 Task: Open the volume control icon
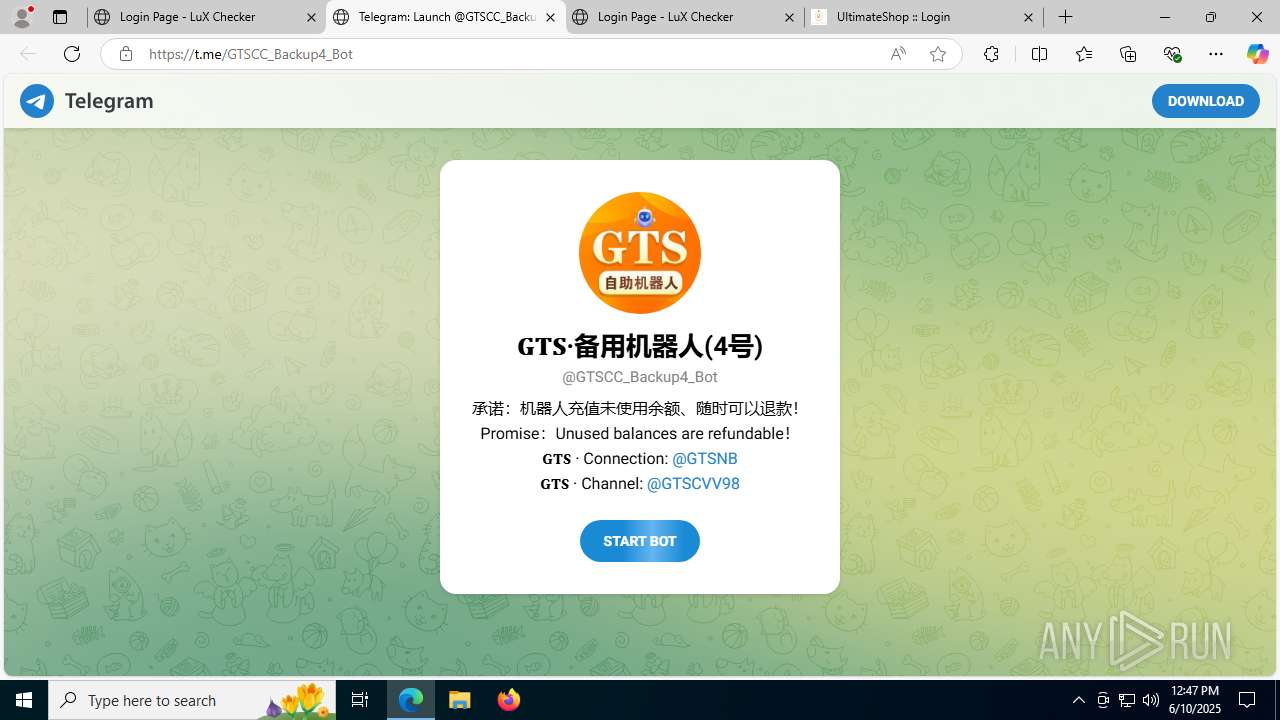1151,700
